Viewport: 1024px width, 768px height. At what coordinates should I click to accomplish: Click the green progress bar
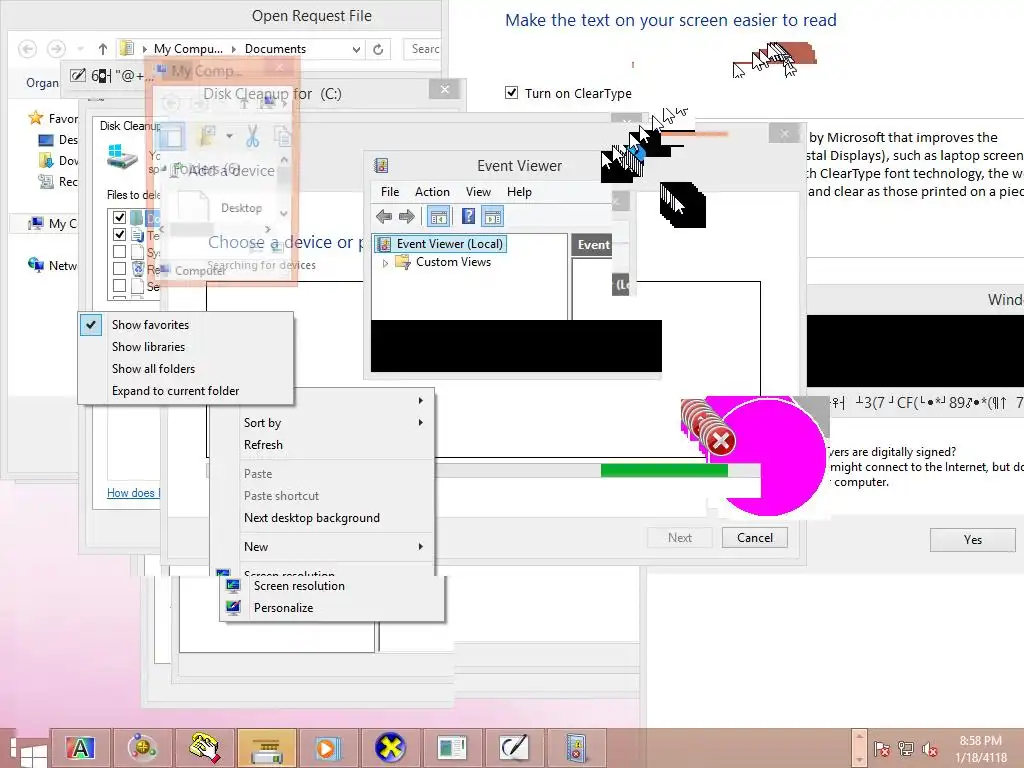tap(664, 470)
